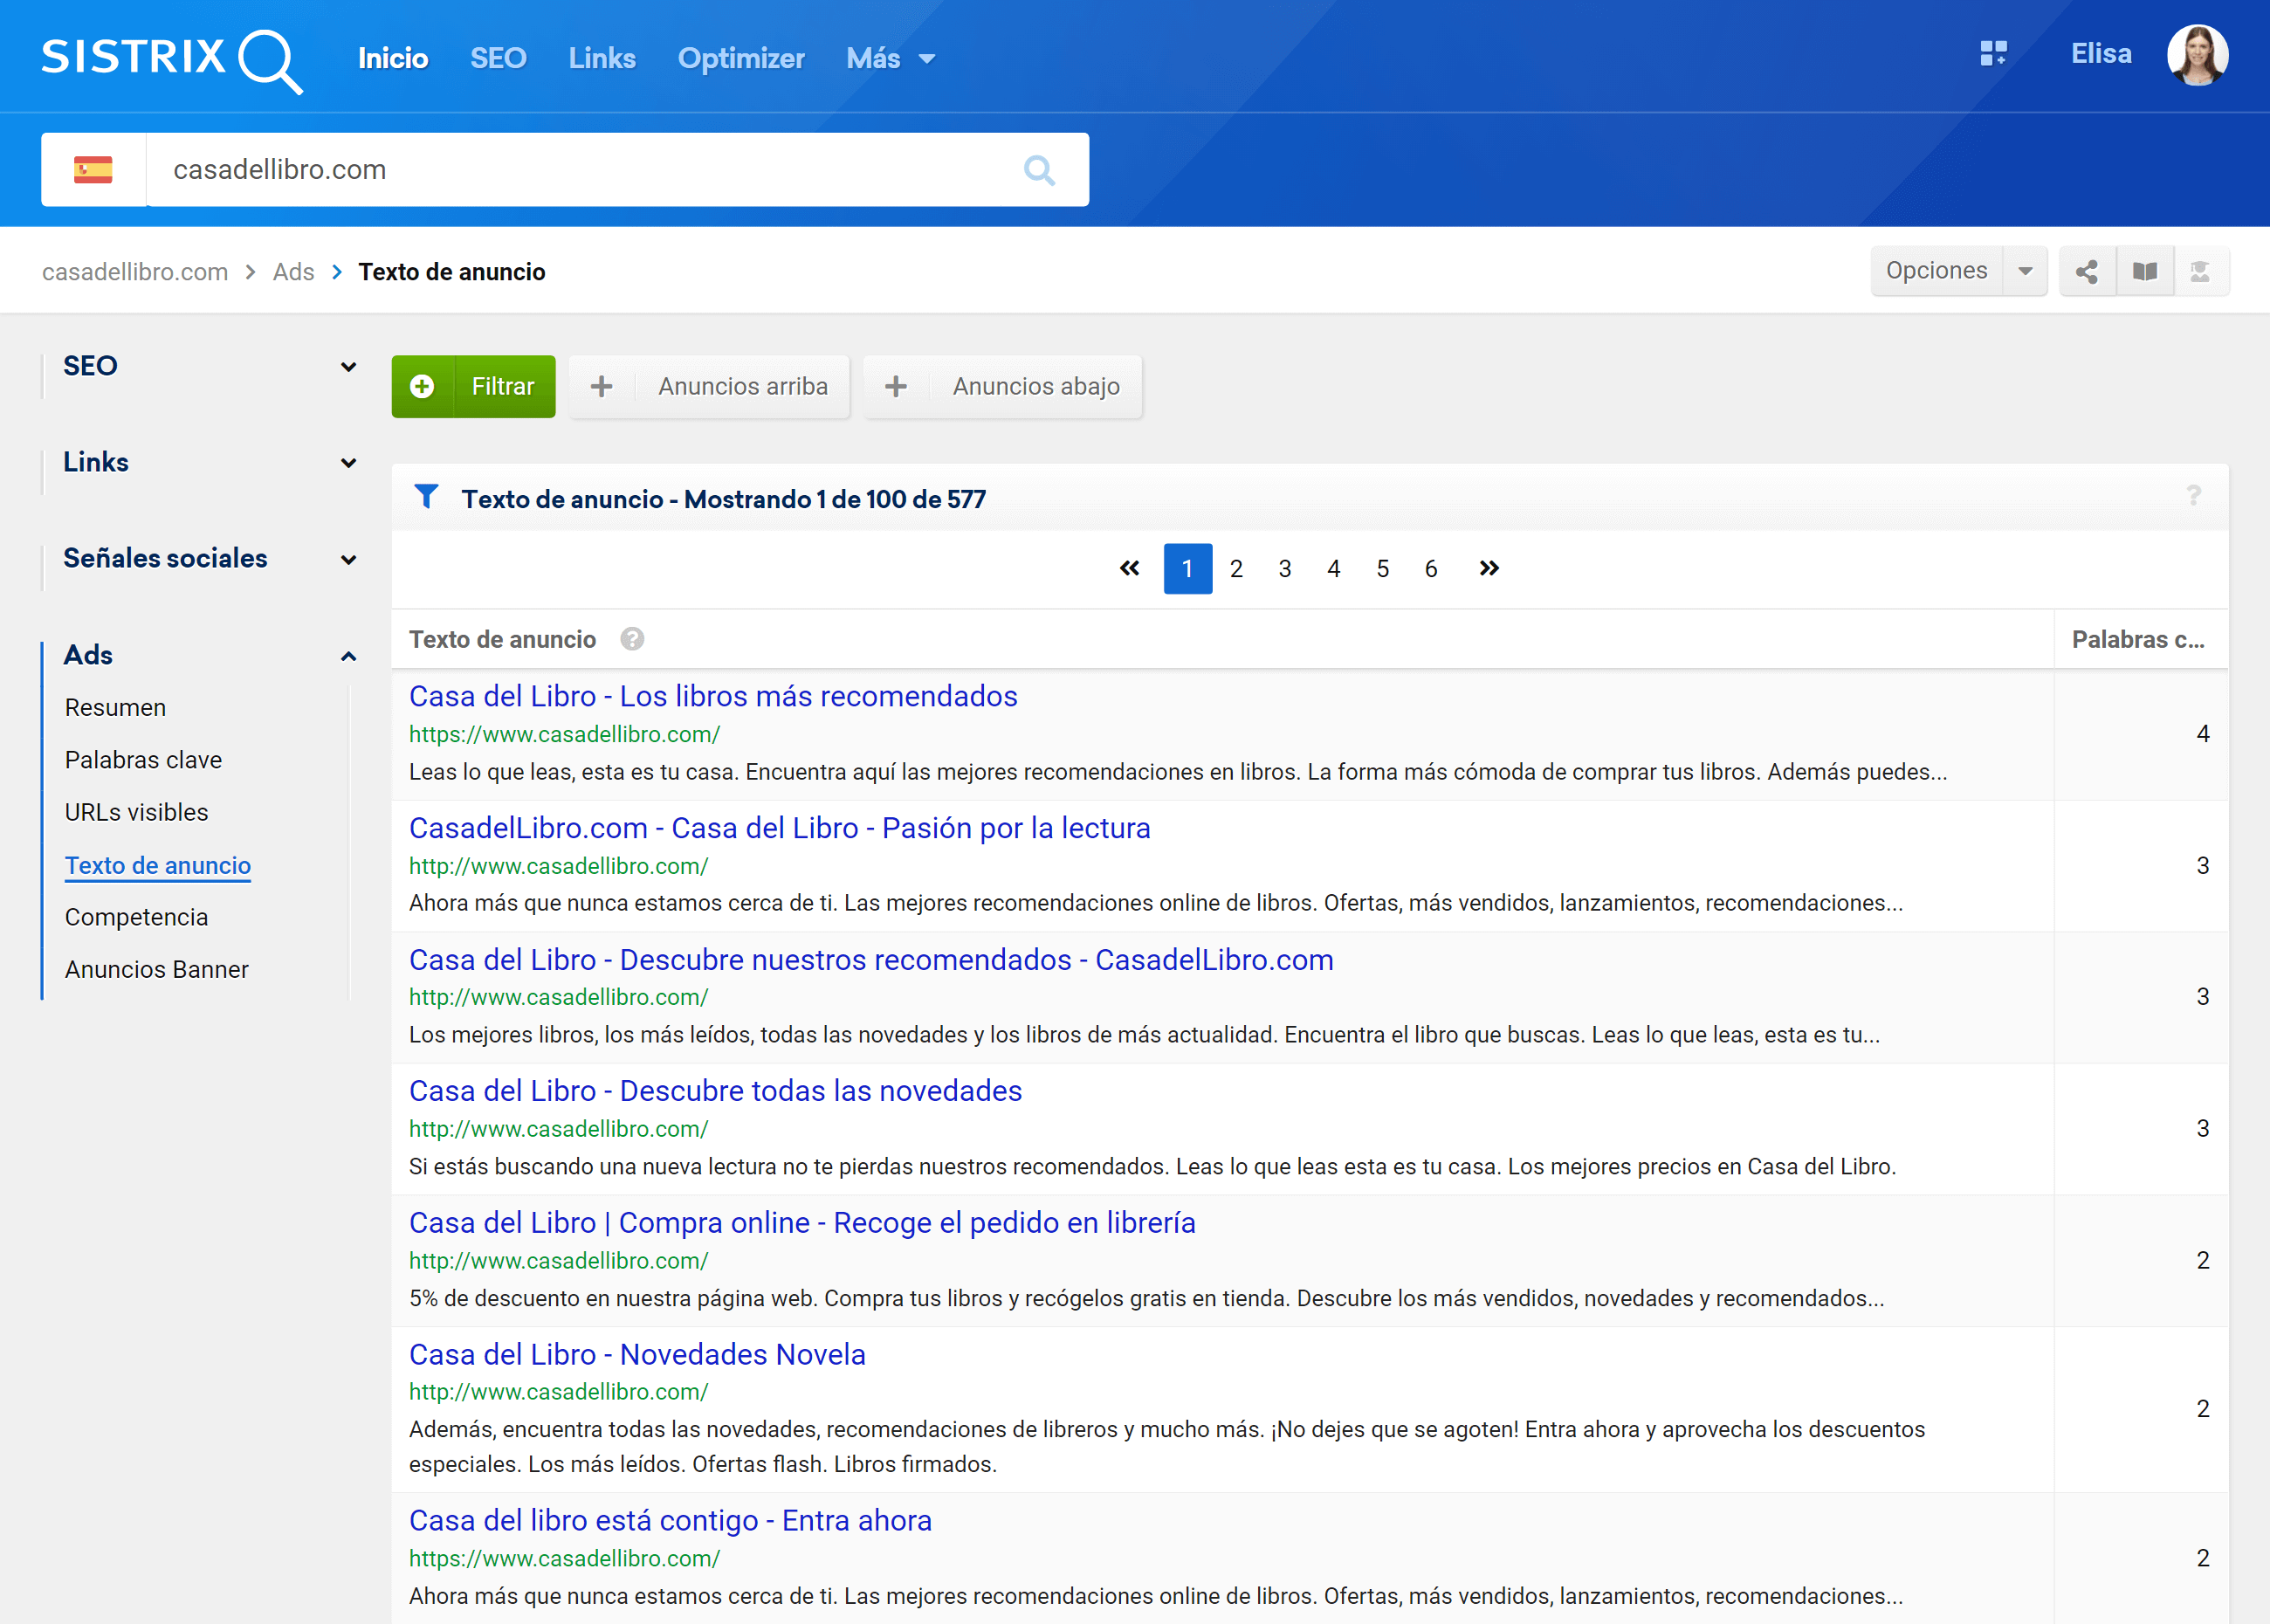Open help next to Texto de anuncio column

tap(632, 639)
